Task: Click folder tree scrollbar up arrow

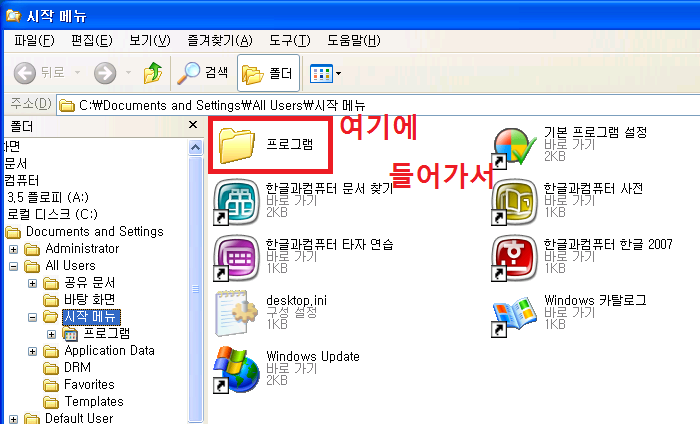Action: click(x=196, y=147)
